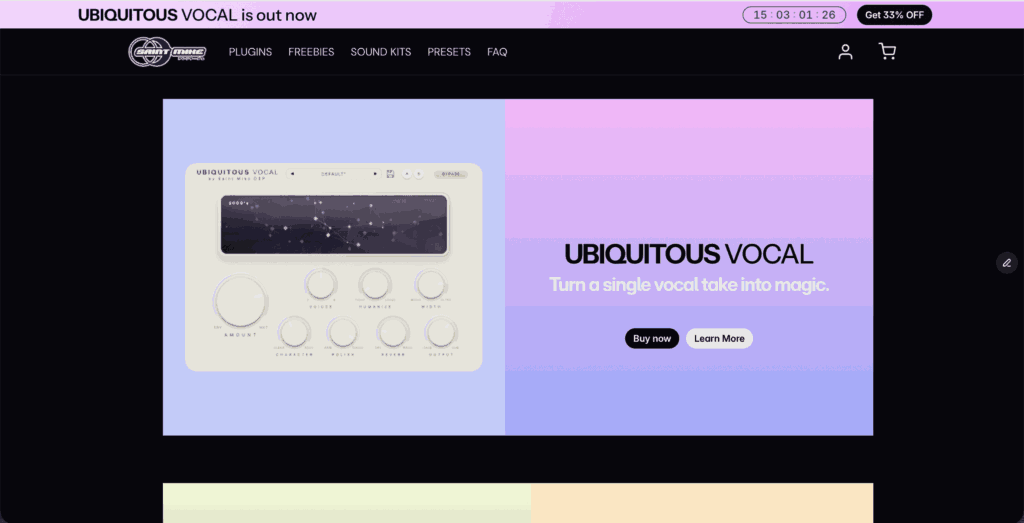The height and width of the screenshot is (523, 1024).
Task: Click the Get 33% OFF button
Action: click(894, 15)
